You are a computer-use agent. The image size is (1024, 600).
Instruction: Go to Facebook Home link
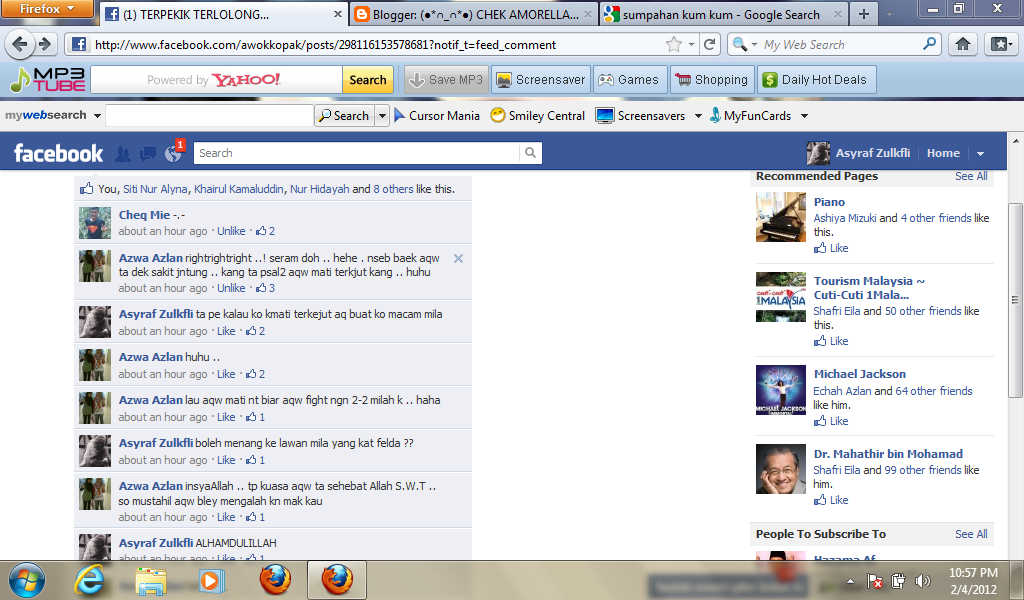(x=943, y=153)
